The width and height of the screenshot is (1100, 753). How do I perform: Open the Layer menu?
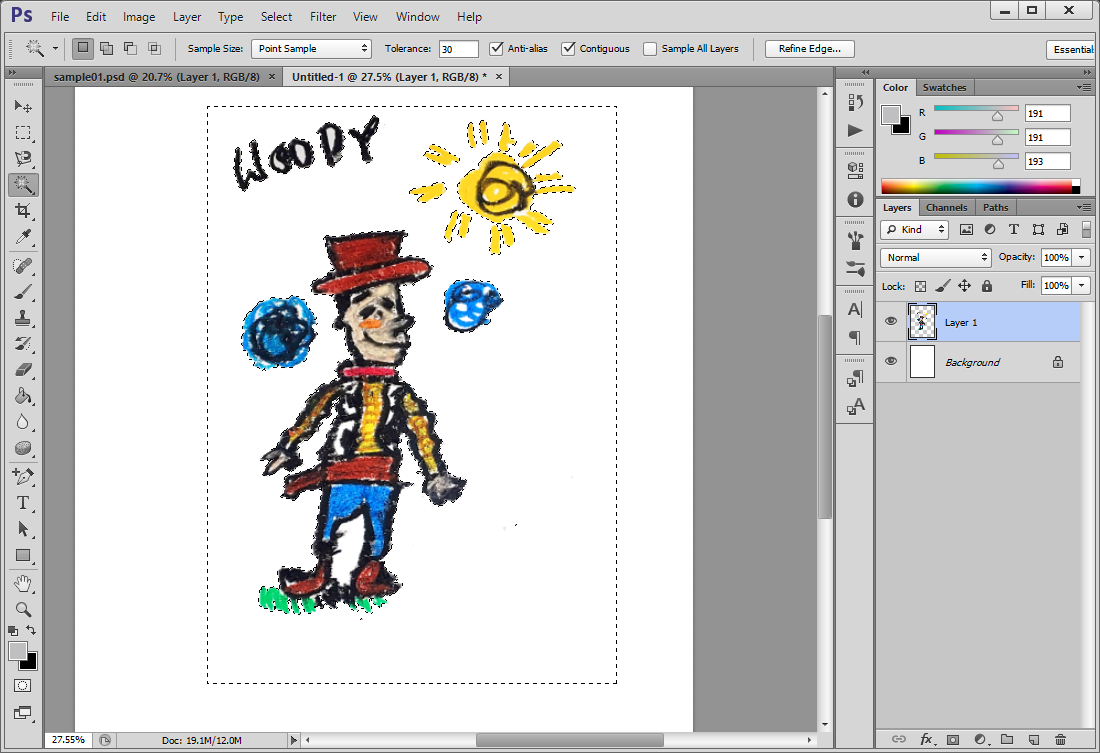click(x=187, y=16)
